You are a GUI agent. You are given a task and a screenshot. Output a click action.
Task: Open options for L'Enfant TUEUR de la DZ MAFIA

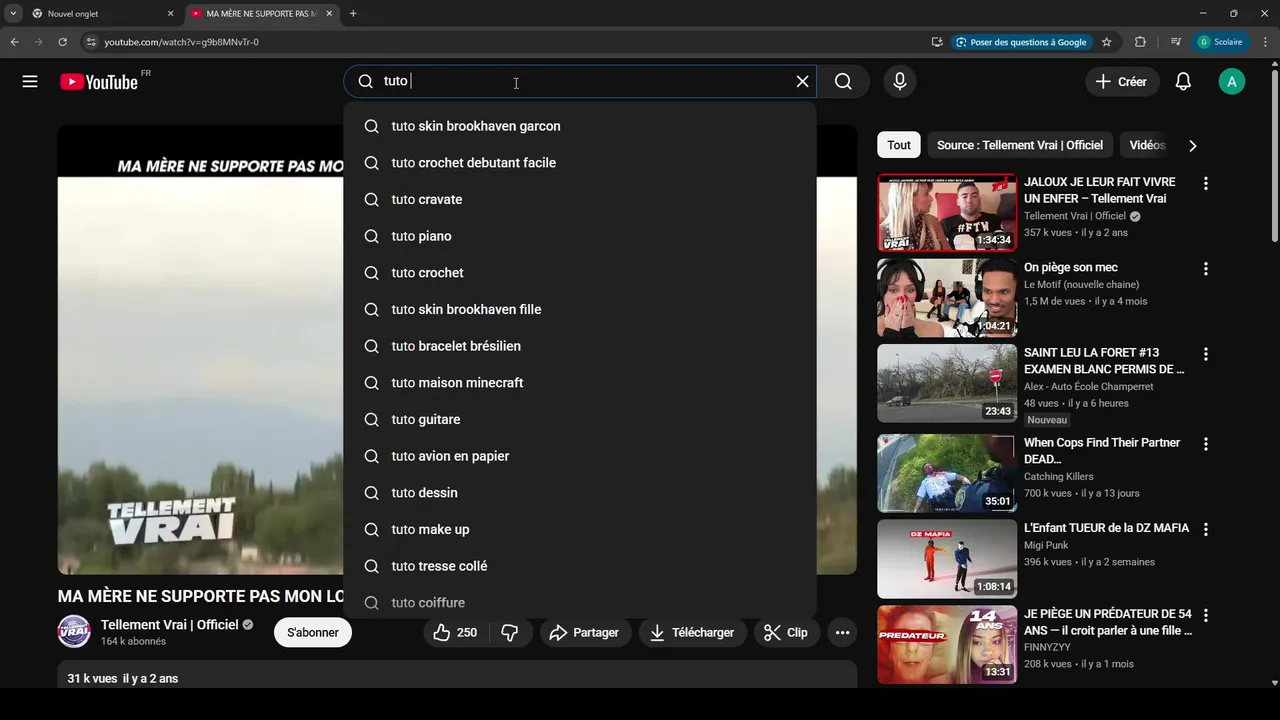[x=1206, y=529]
